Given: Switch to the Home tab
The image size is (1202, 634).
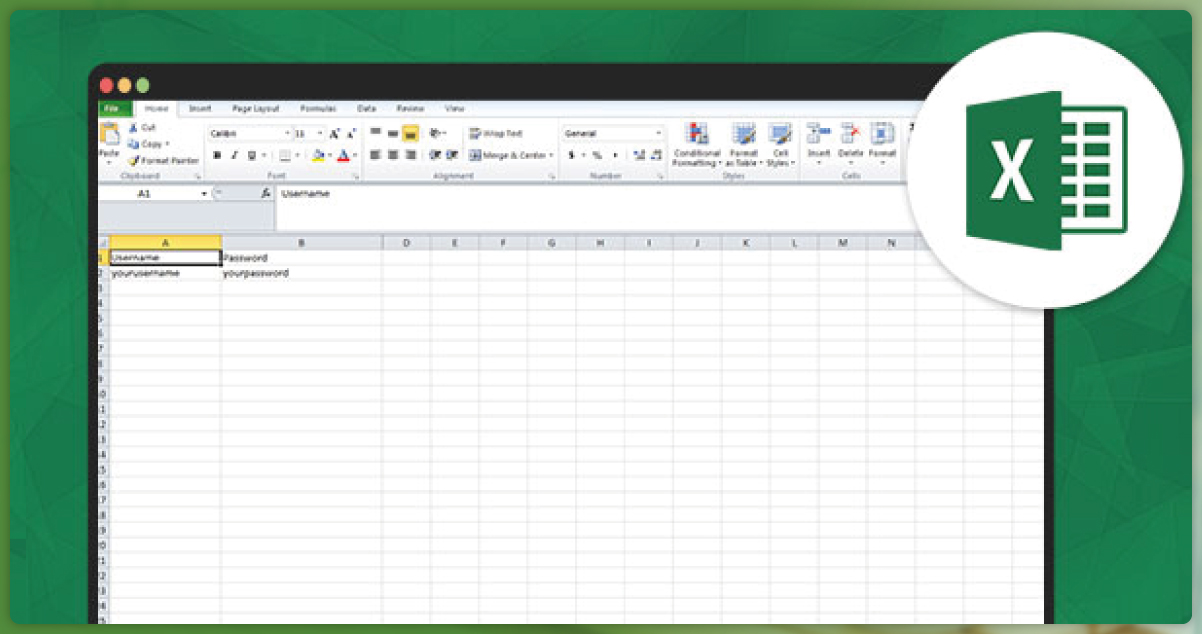Looking at the screenshot, I should (x=155, y=108).
